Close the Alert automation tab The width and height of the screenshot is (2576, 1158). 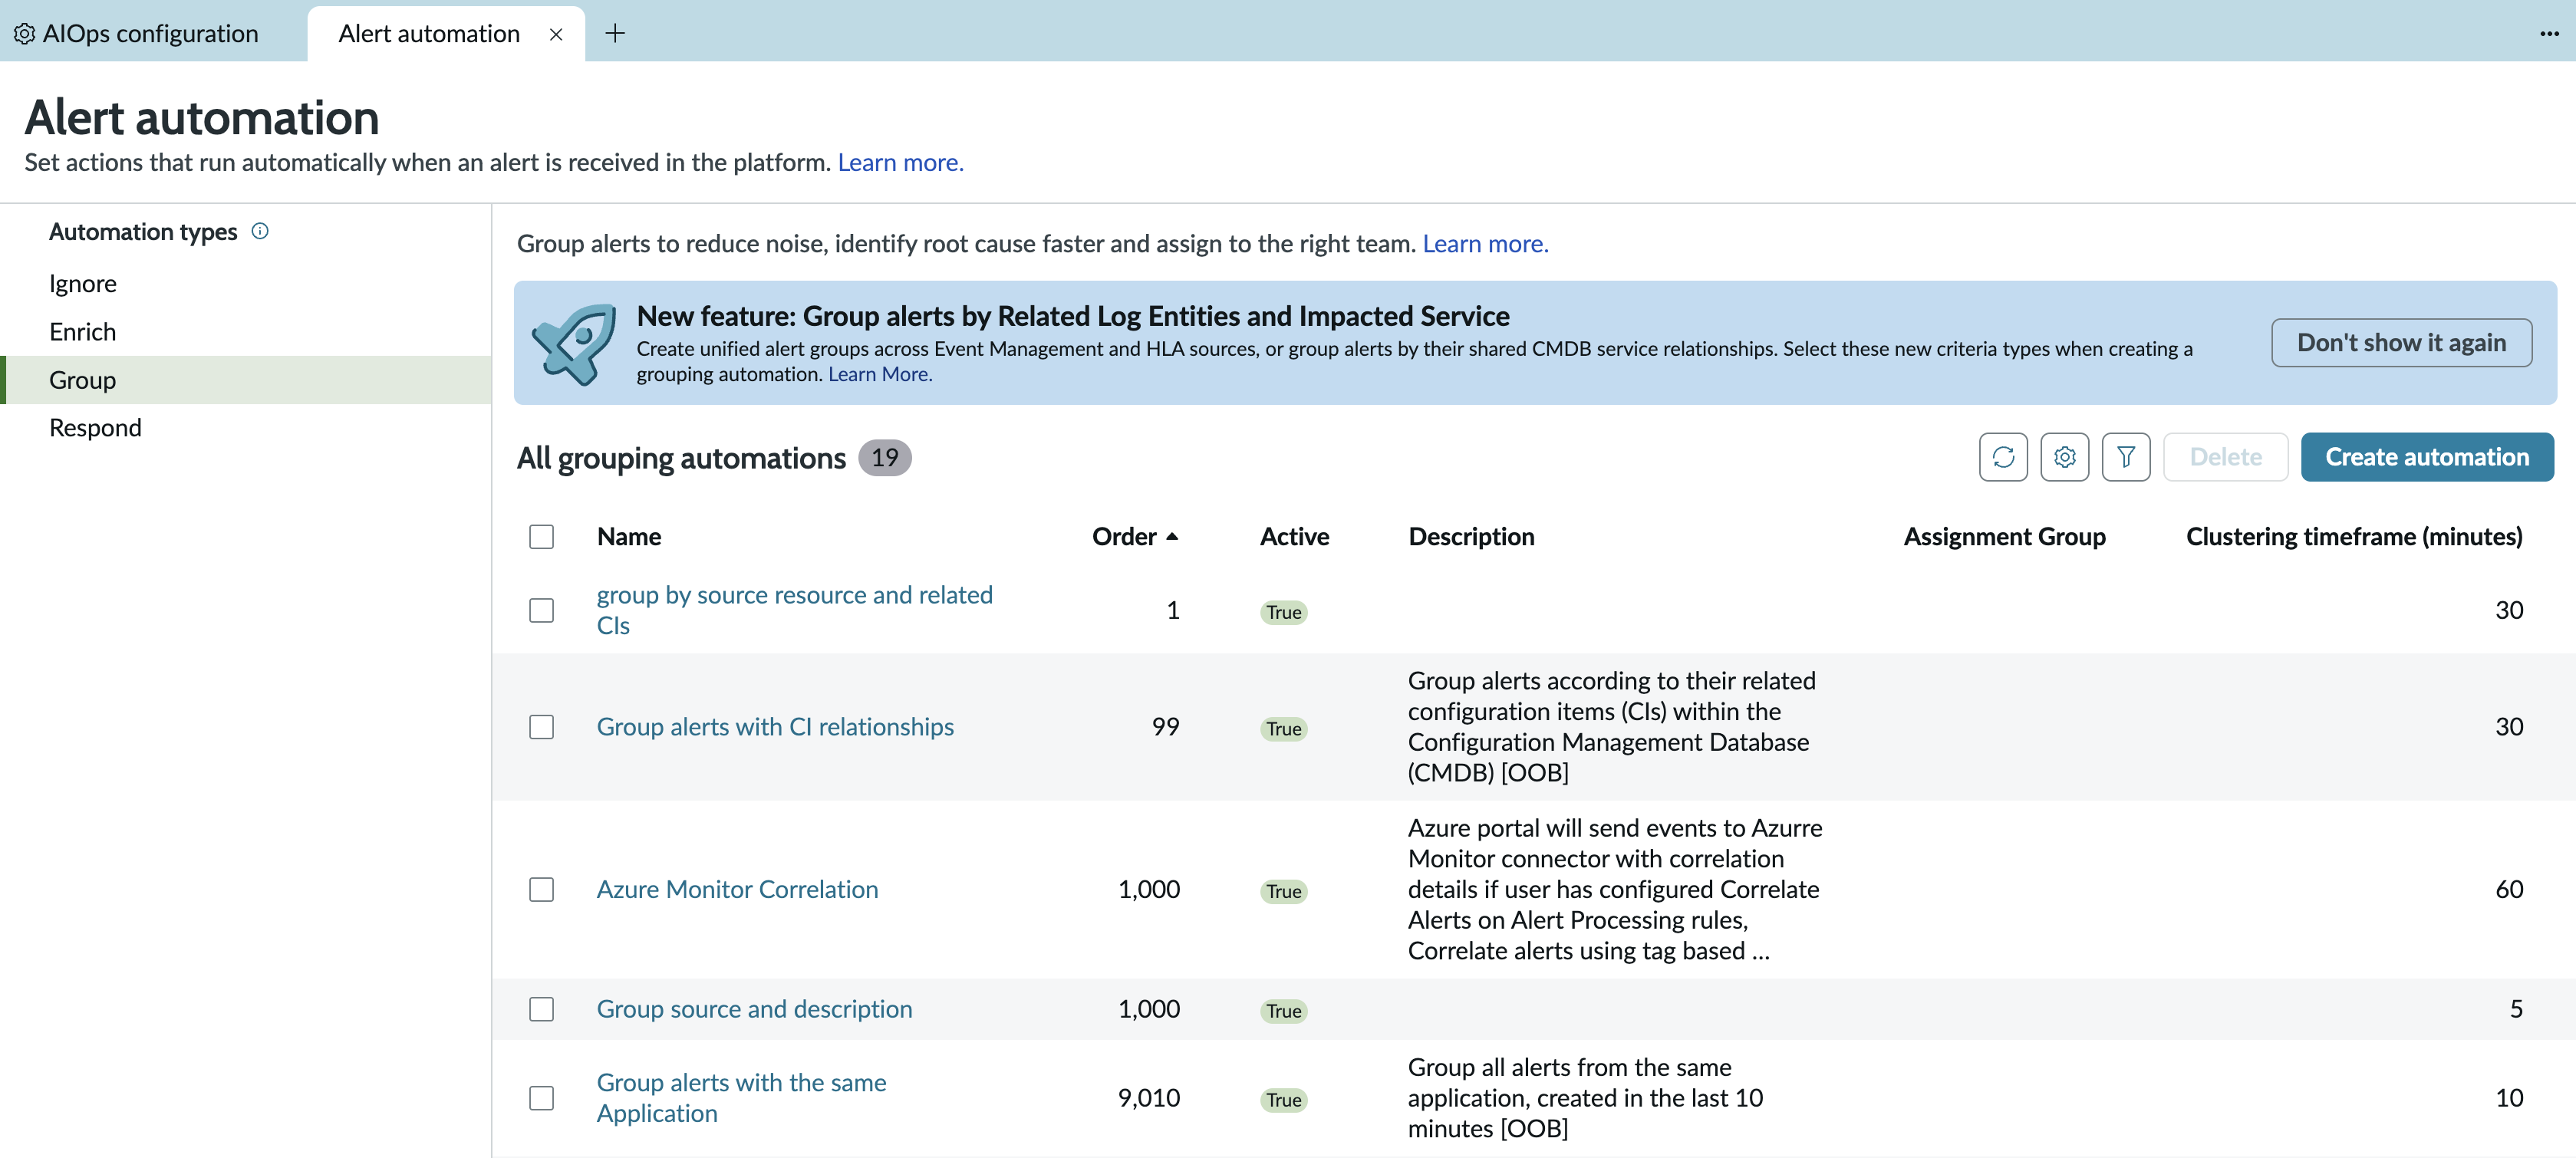[556, 34]
